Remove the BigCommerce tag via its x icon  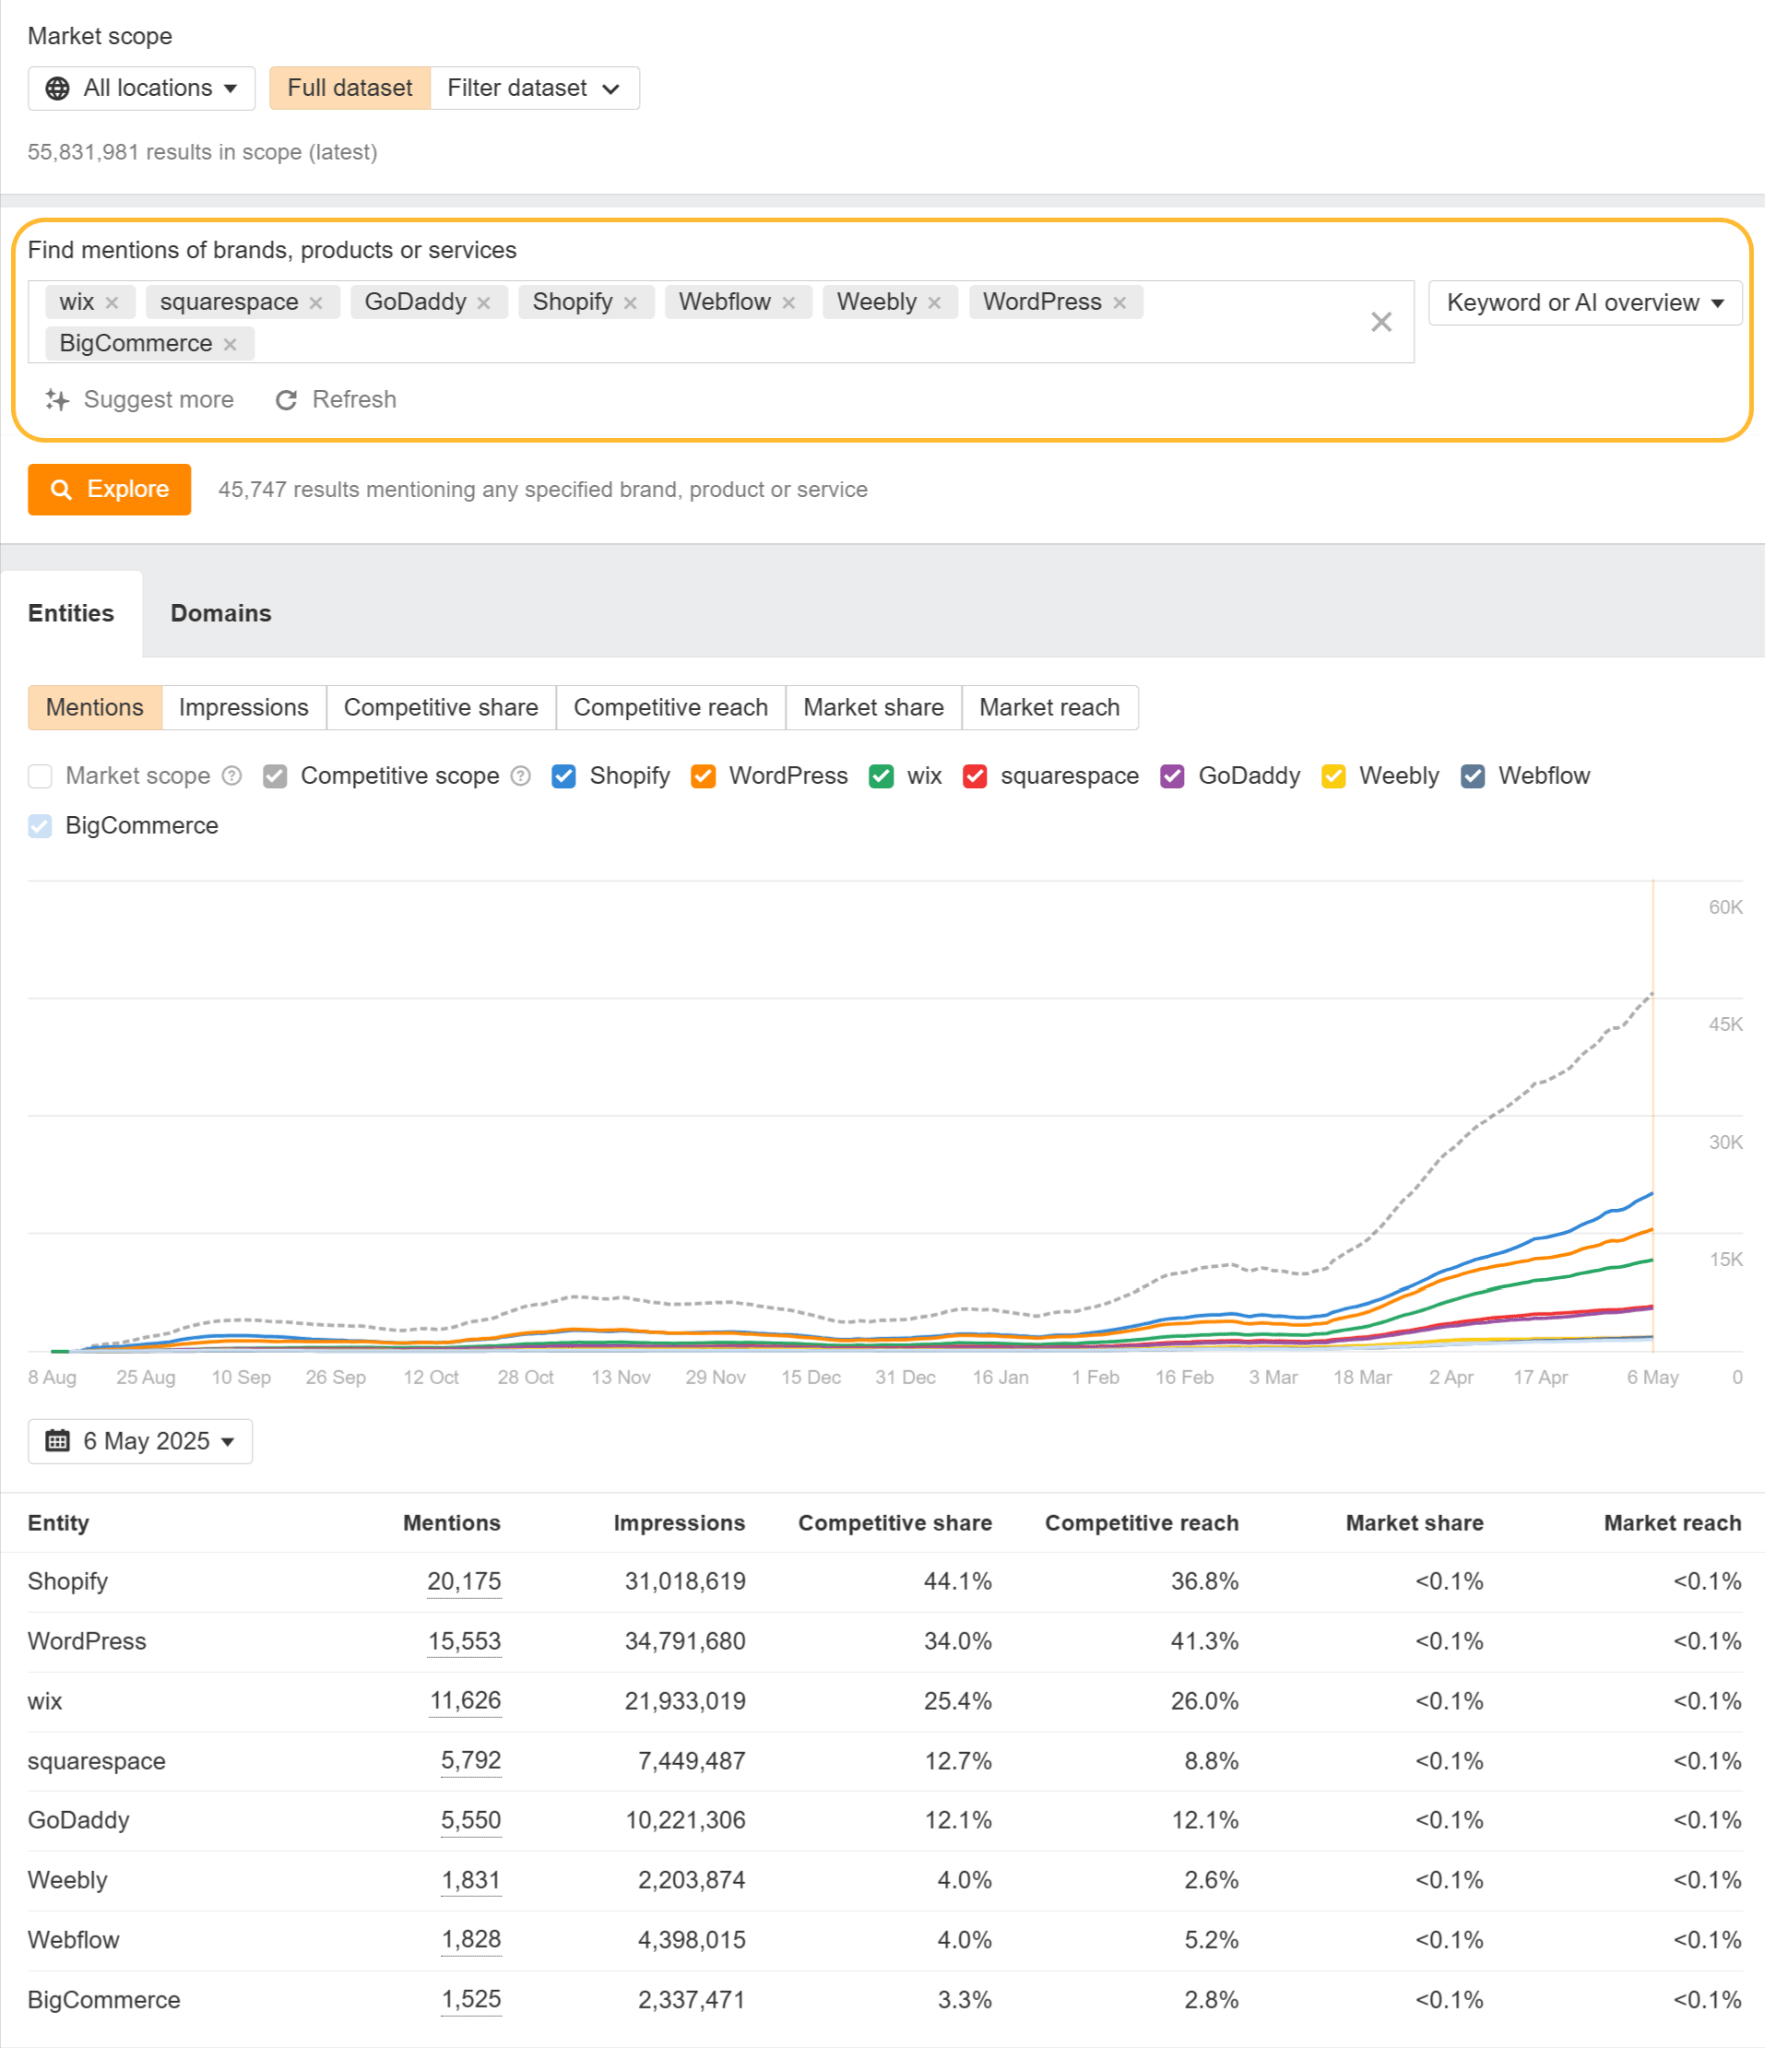coord(230,343)
